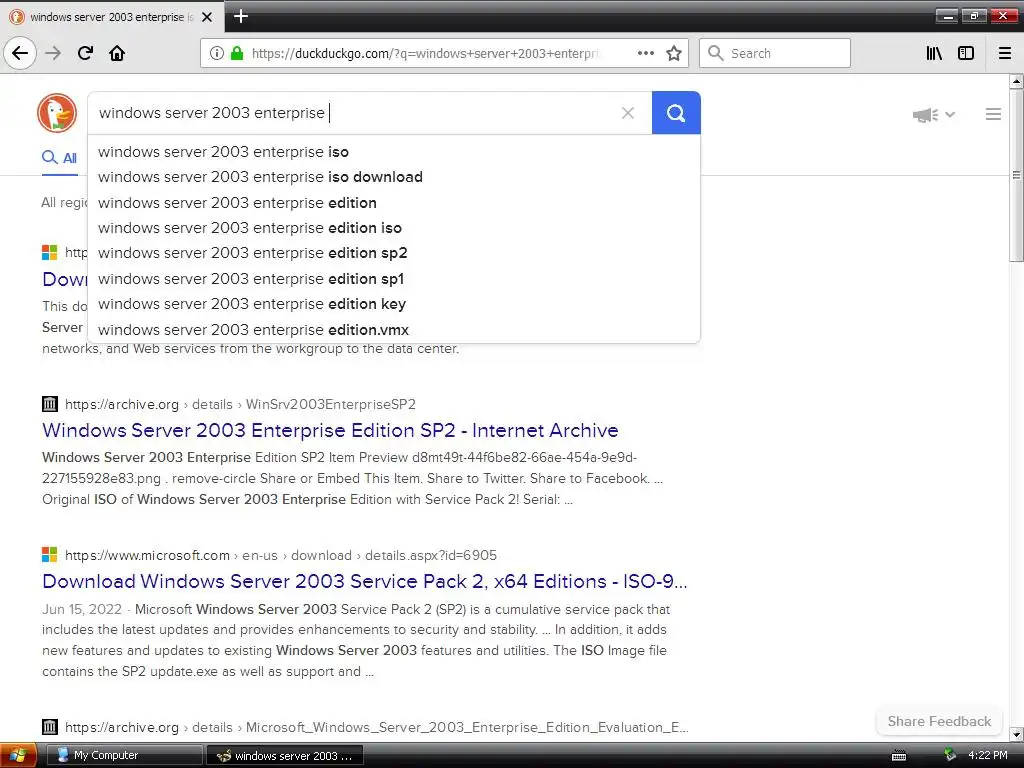
Task: Open 'Download Windows Server 2003 Service Pack 2' result
Action: click(364, 581)
